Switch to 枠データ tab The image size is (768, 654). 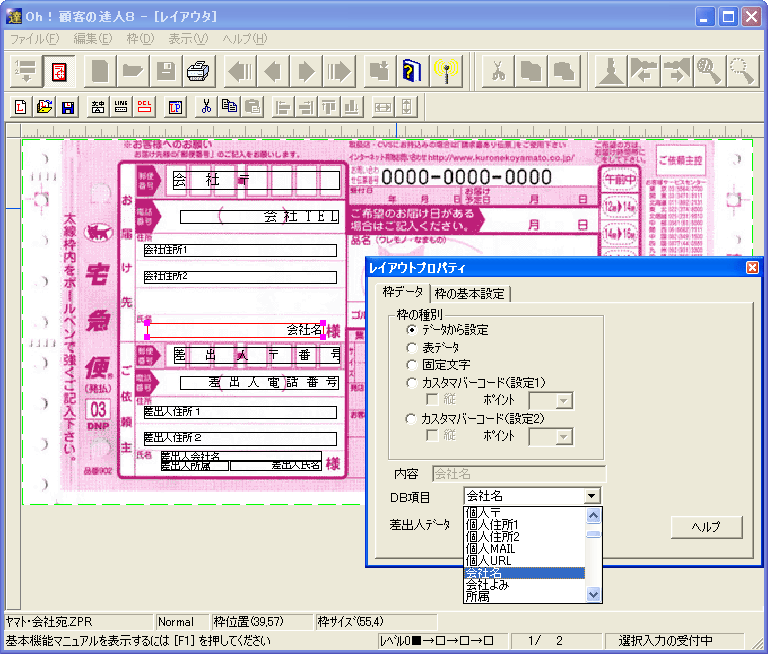[x=403, y=292]
